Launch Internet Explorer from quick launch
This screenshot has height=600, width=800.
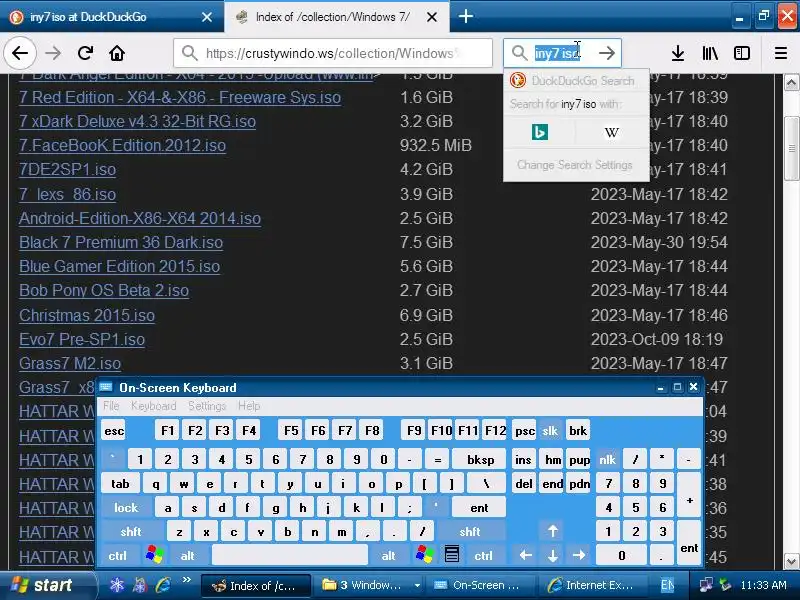tap(163, 585)
